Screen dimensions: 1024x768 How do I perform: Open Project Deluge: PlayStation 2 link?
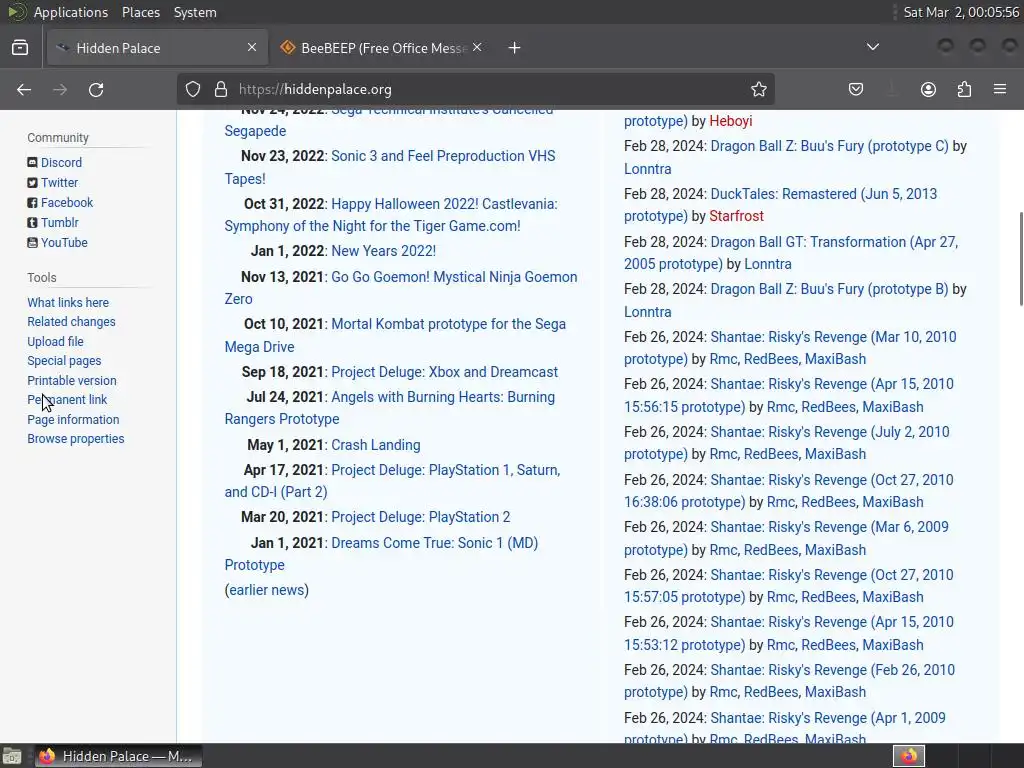click(x=421, y=517)
